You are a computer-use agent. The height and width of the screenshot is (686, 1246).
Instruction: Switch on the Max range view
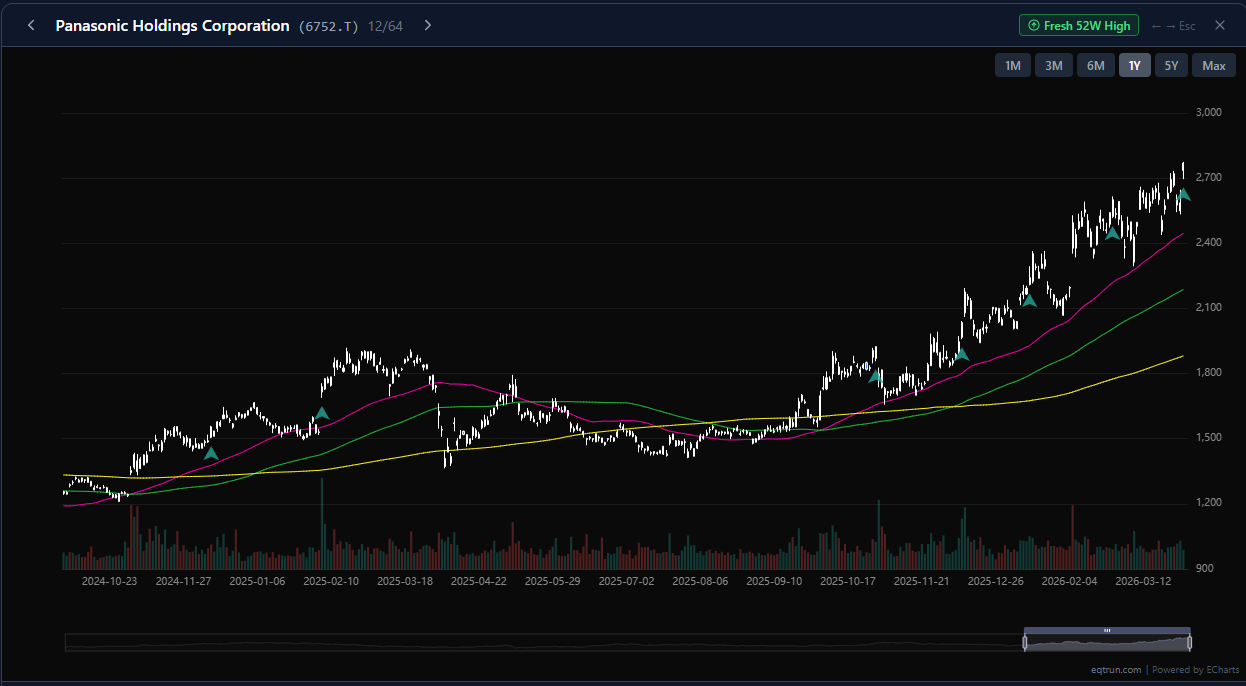[1213, 64]
